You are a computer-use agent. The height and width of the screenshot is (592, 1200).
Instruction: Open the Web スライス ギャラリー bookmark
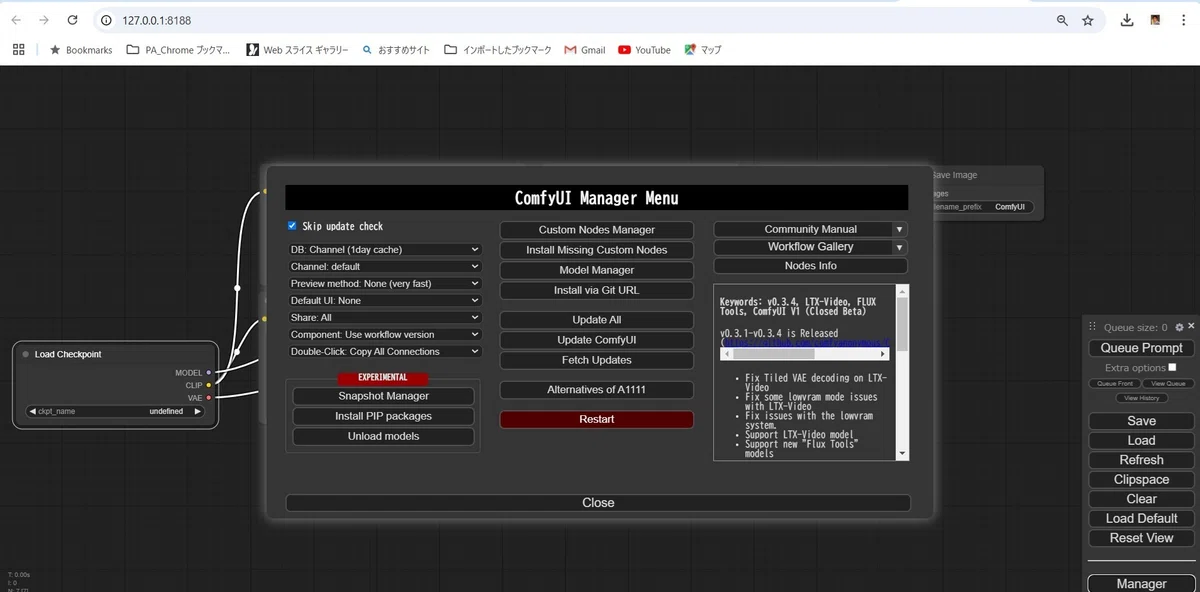tap(296, 50)
